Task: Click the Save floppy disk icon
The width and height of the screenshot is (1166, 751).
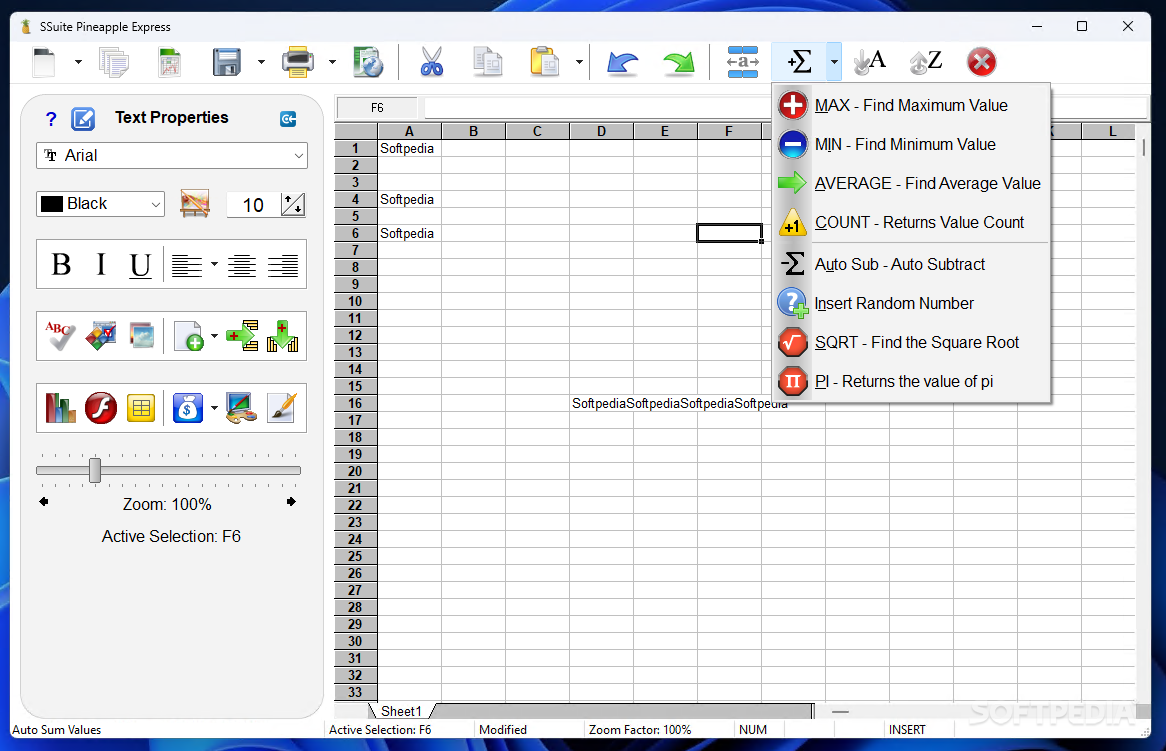Action: point(227,62)
